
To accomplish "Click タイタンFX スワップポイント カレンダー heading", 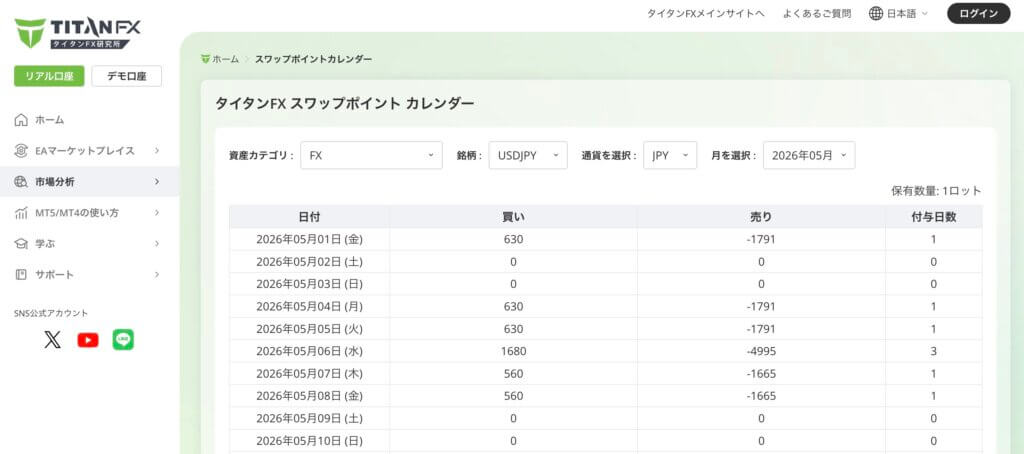I will pyautogui.click(x=345, y=103).
